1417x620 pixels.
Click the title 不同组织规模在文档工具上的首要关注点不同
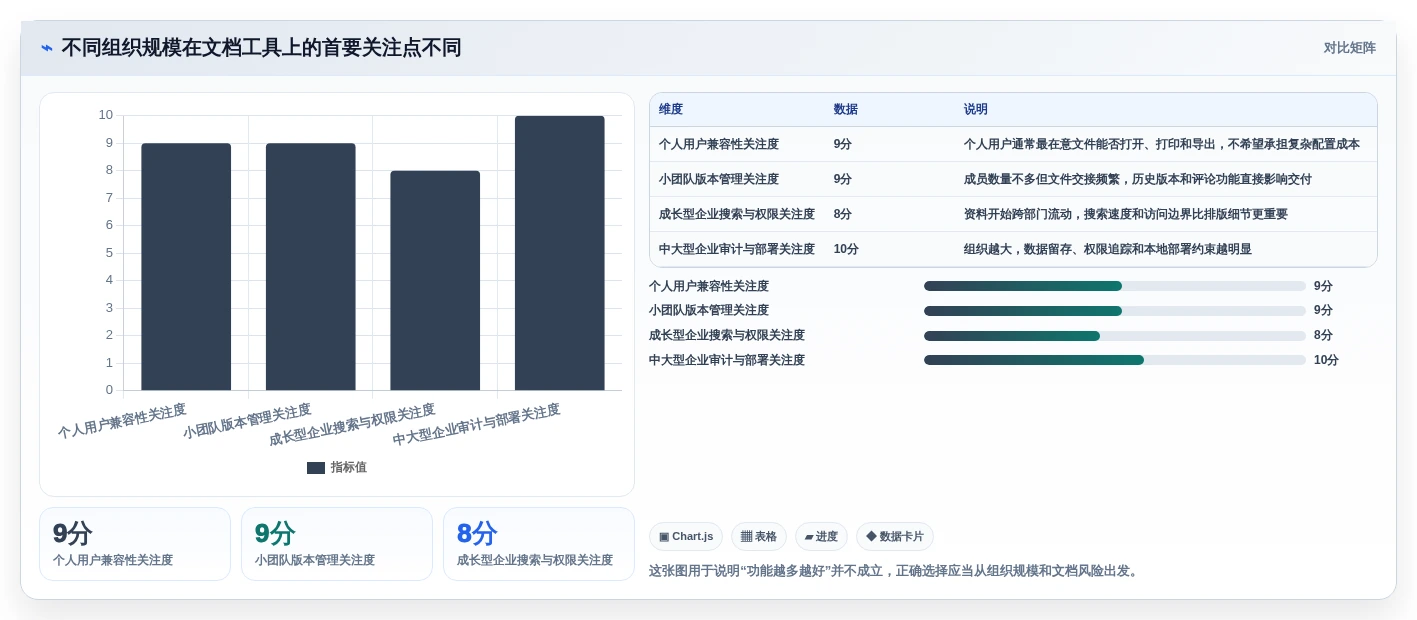click(261, 48)
